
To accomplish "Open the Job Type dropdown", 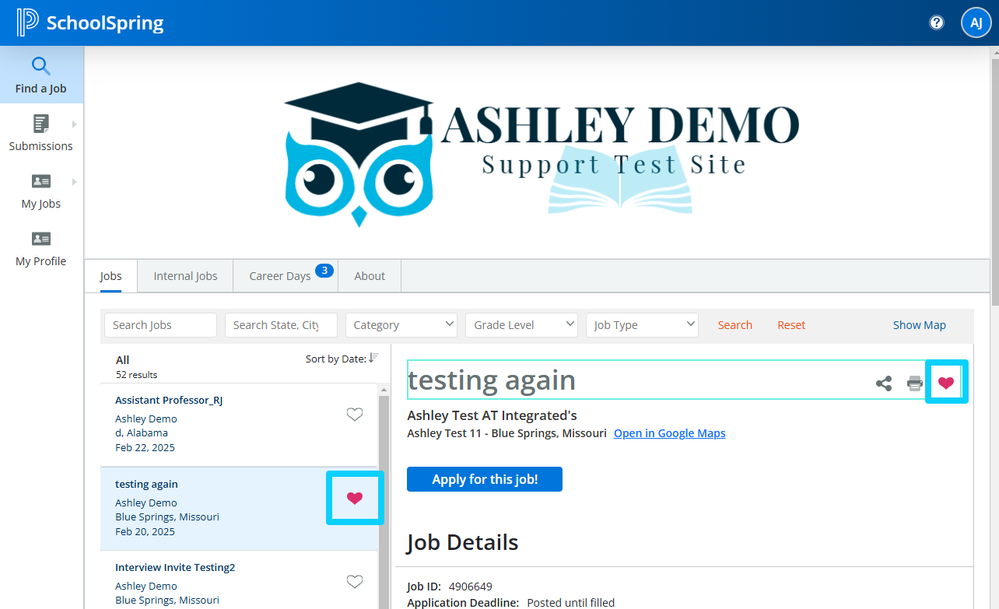I will pyautogui.click(x=641, y=324).
